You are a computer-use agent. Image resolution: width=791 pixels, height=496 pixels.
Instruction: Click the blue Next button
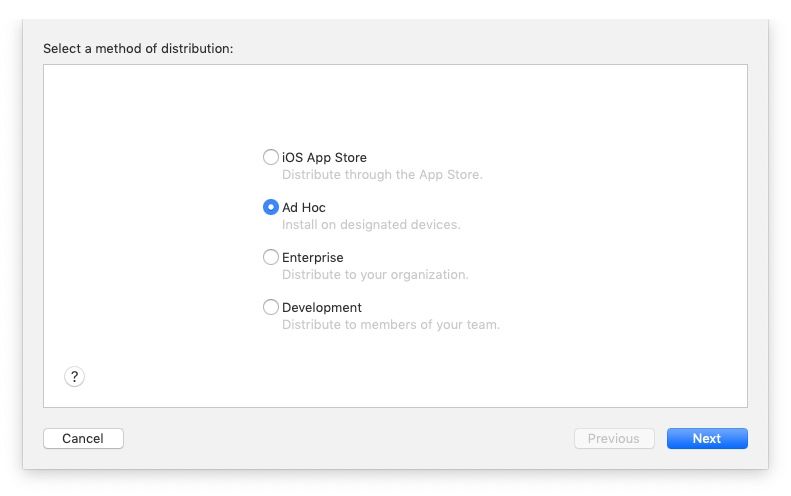point(707,438)
